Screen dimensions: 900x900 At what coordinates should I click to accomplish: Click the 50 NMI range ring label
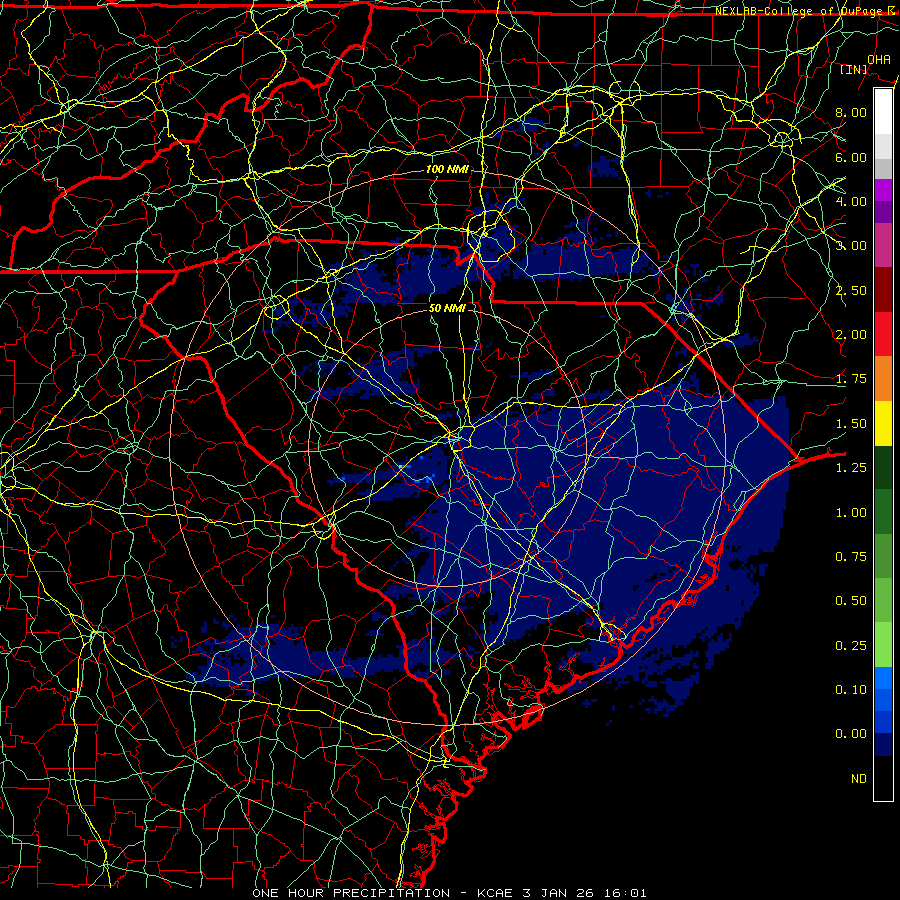pyautogui.click(x=447, y=308)
